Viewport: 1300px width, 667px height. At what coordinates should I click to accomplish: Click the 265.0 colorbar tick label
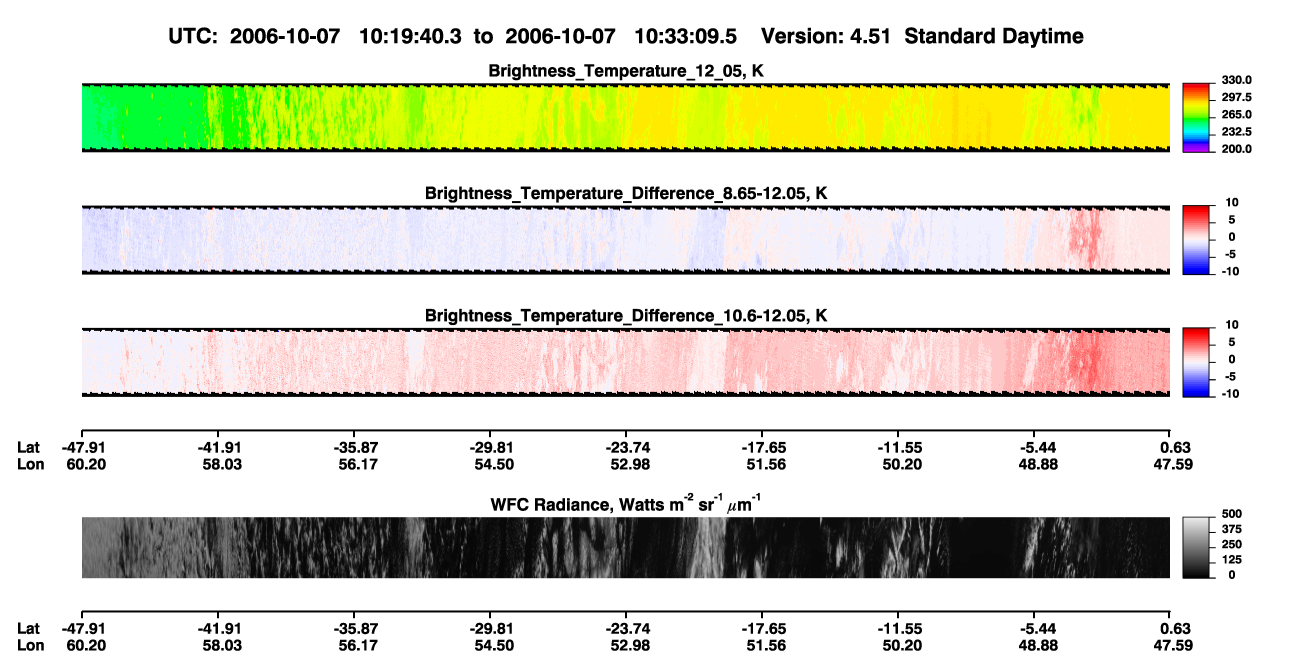tap(1238, 114)
